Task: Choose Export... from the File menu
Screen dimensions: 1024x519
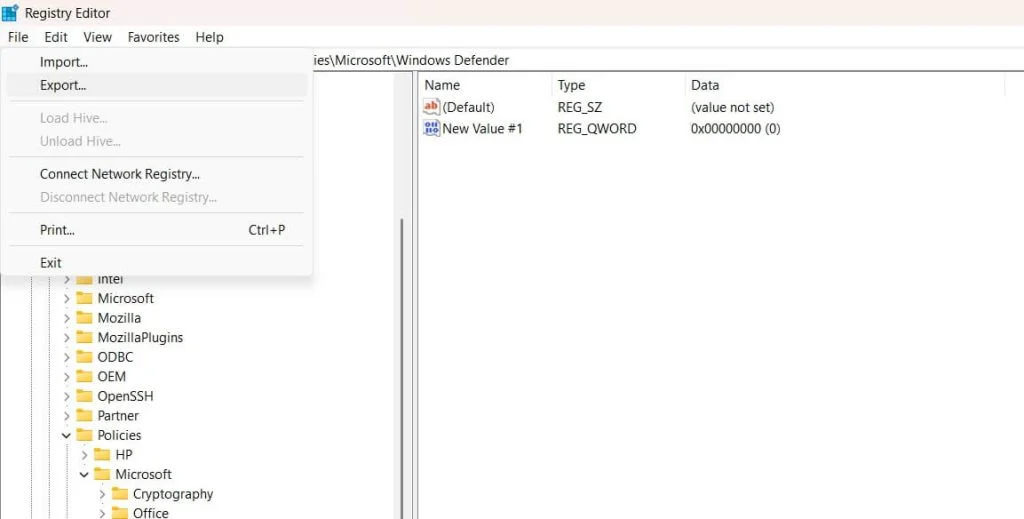Action: click(x=63, y=86)
